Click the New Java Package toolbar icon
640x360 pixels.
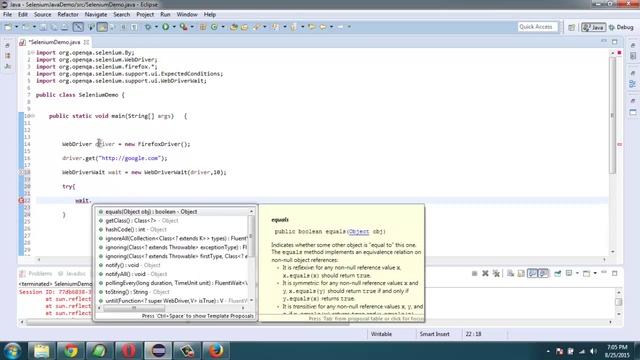(203, 27)
